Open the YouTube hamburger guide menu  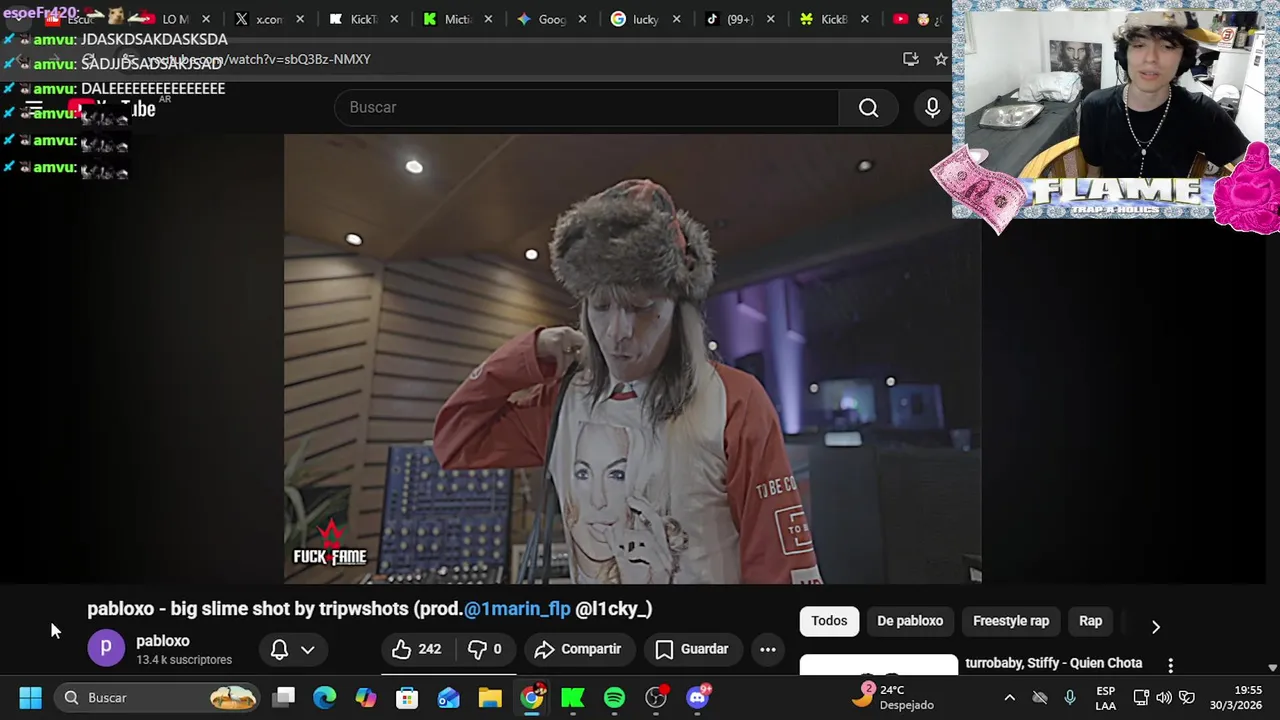coord(34,108)
